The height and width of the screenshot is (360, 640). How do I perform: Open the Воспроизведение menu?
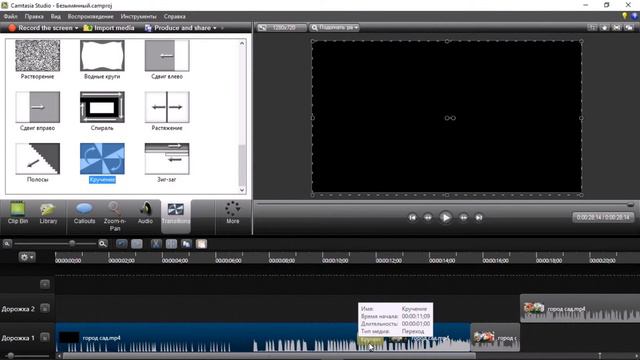(91, 16)
